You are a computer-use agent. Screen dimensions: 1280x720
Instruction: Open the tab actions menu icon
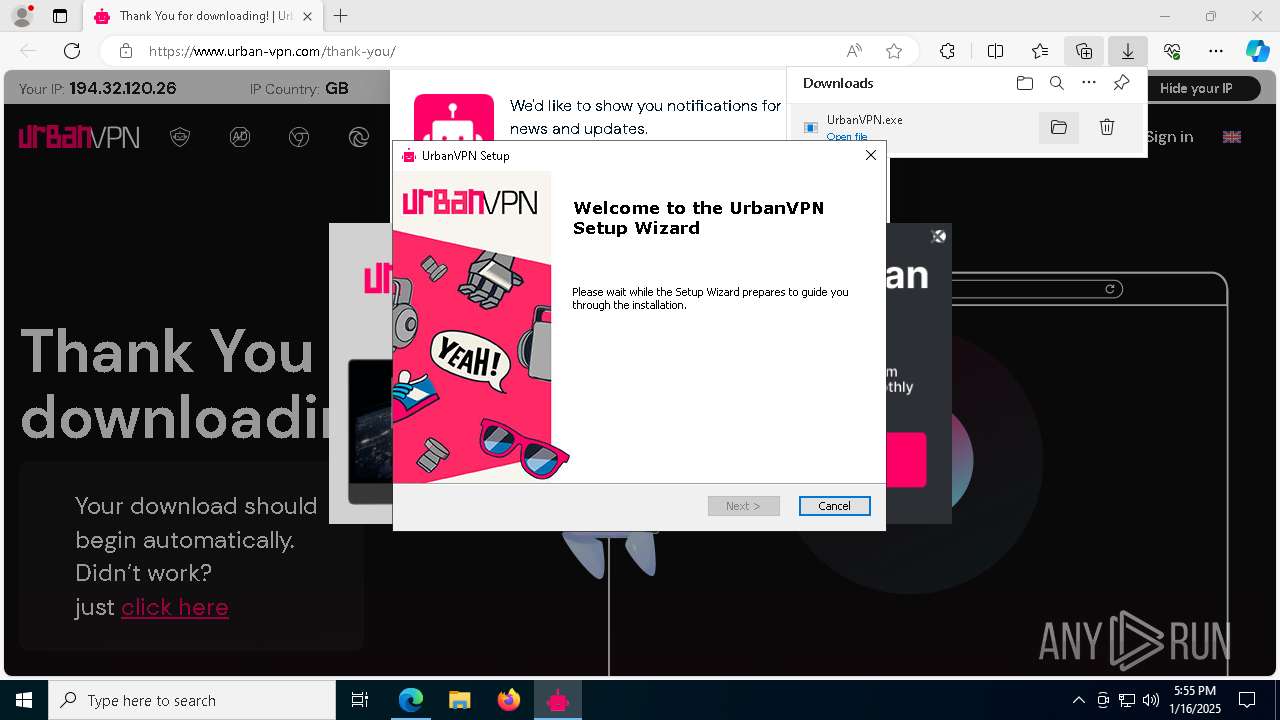tap(60, 16)
